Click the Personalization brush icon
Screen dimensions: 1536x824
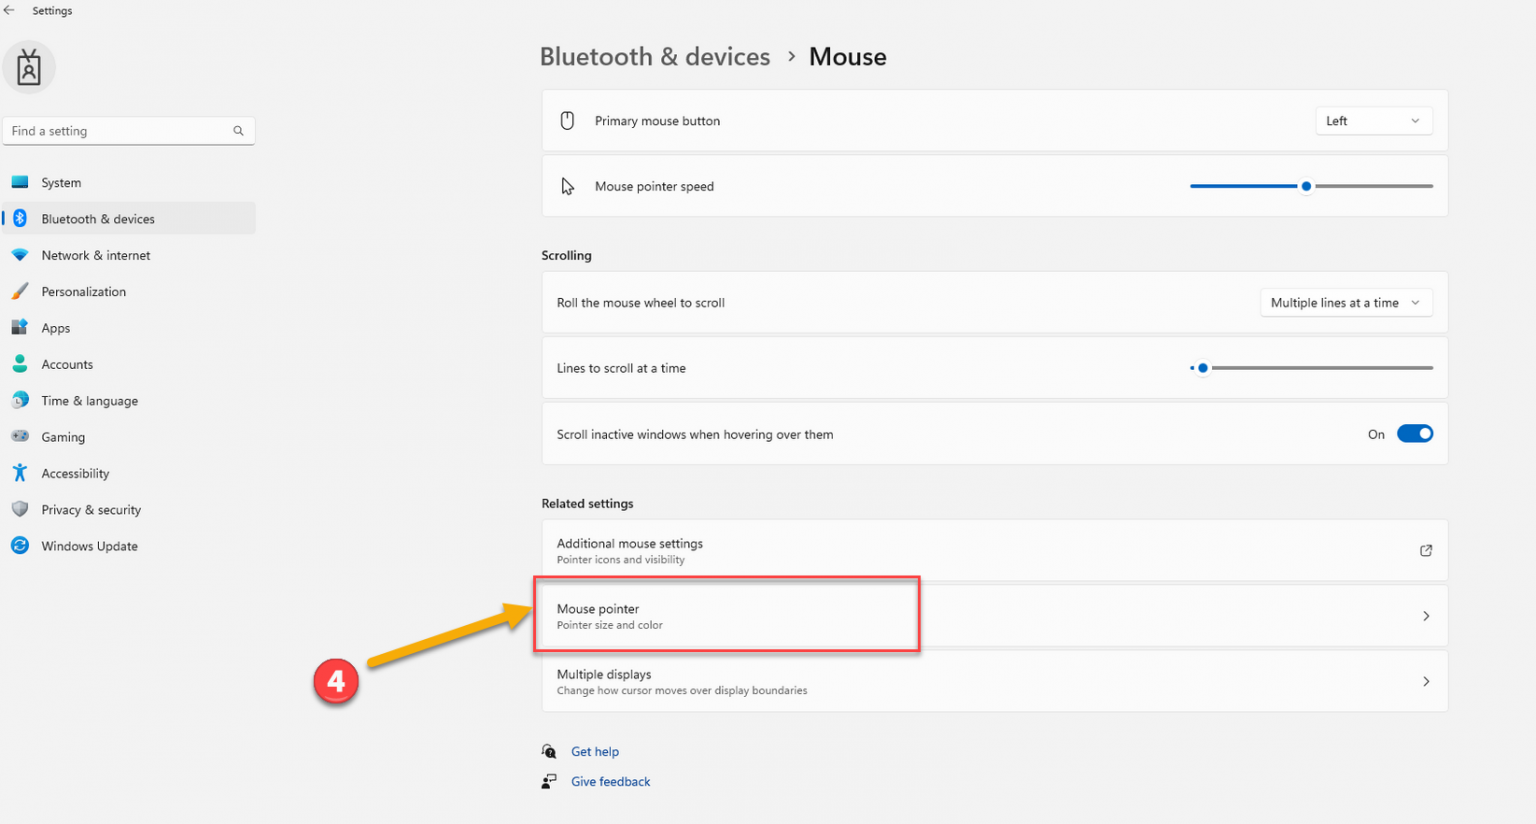tap(21, 291)
